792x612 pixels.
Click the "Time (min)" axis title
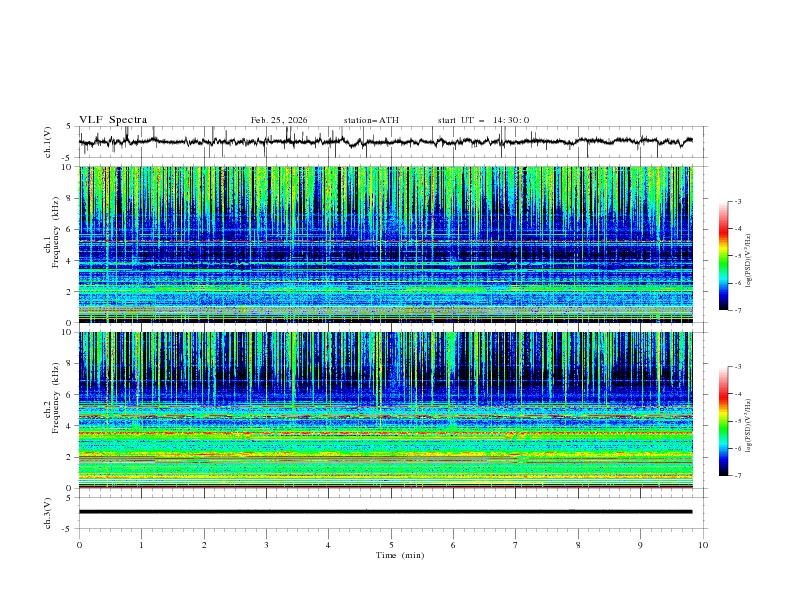pyautogui.click(x=400, y=555)
